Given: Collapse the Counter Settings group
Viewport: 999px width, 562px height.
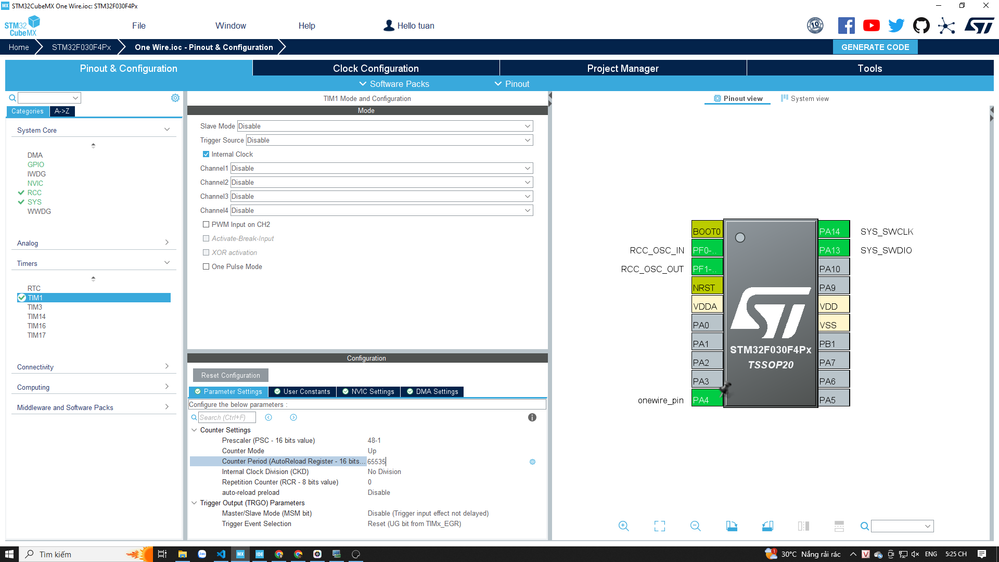Looking at the screenshot, I should pos(194,430).
